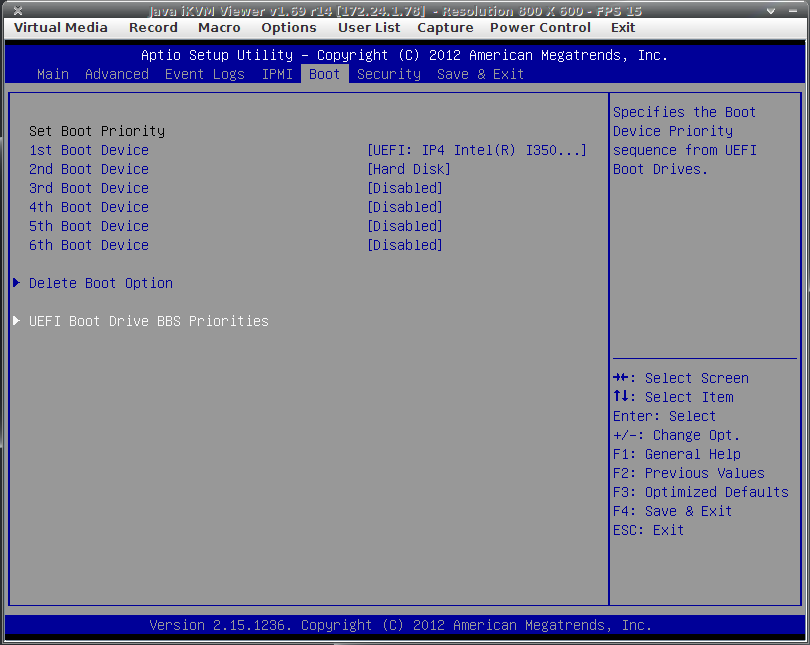The image size is (810, 645).
Task: Switch to the Main BIOS tab
Action: (x=53, y=74)
